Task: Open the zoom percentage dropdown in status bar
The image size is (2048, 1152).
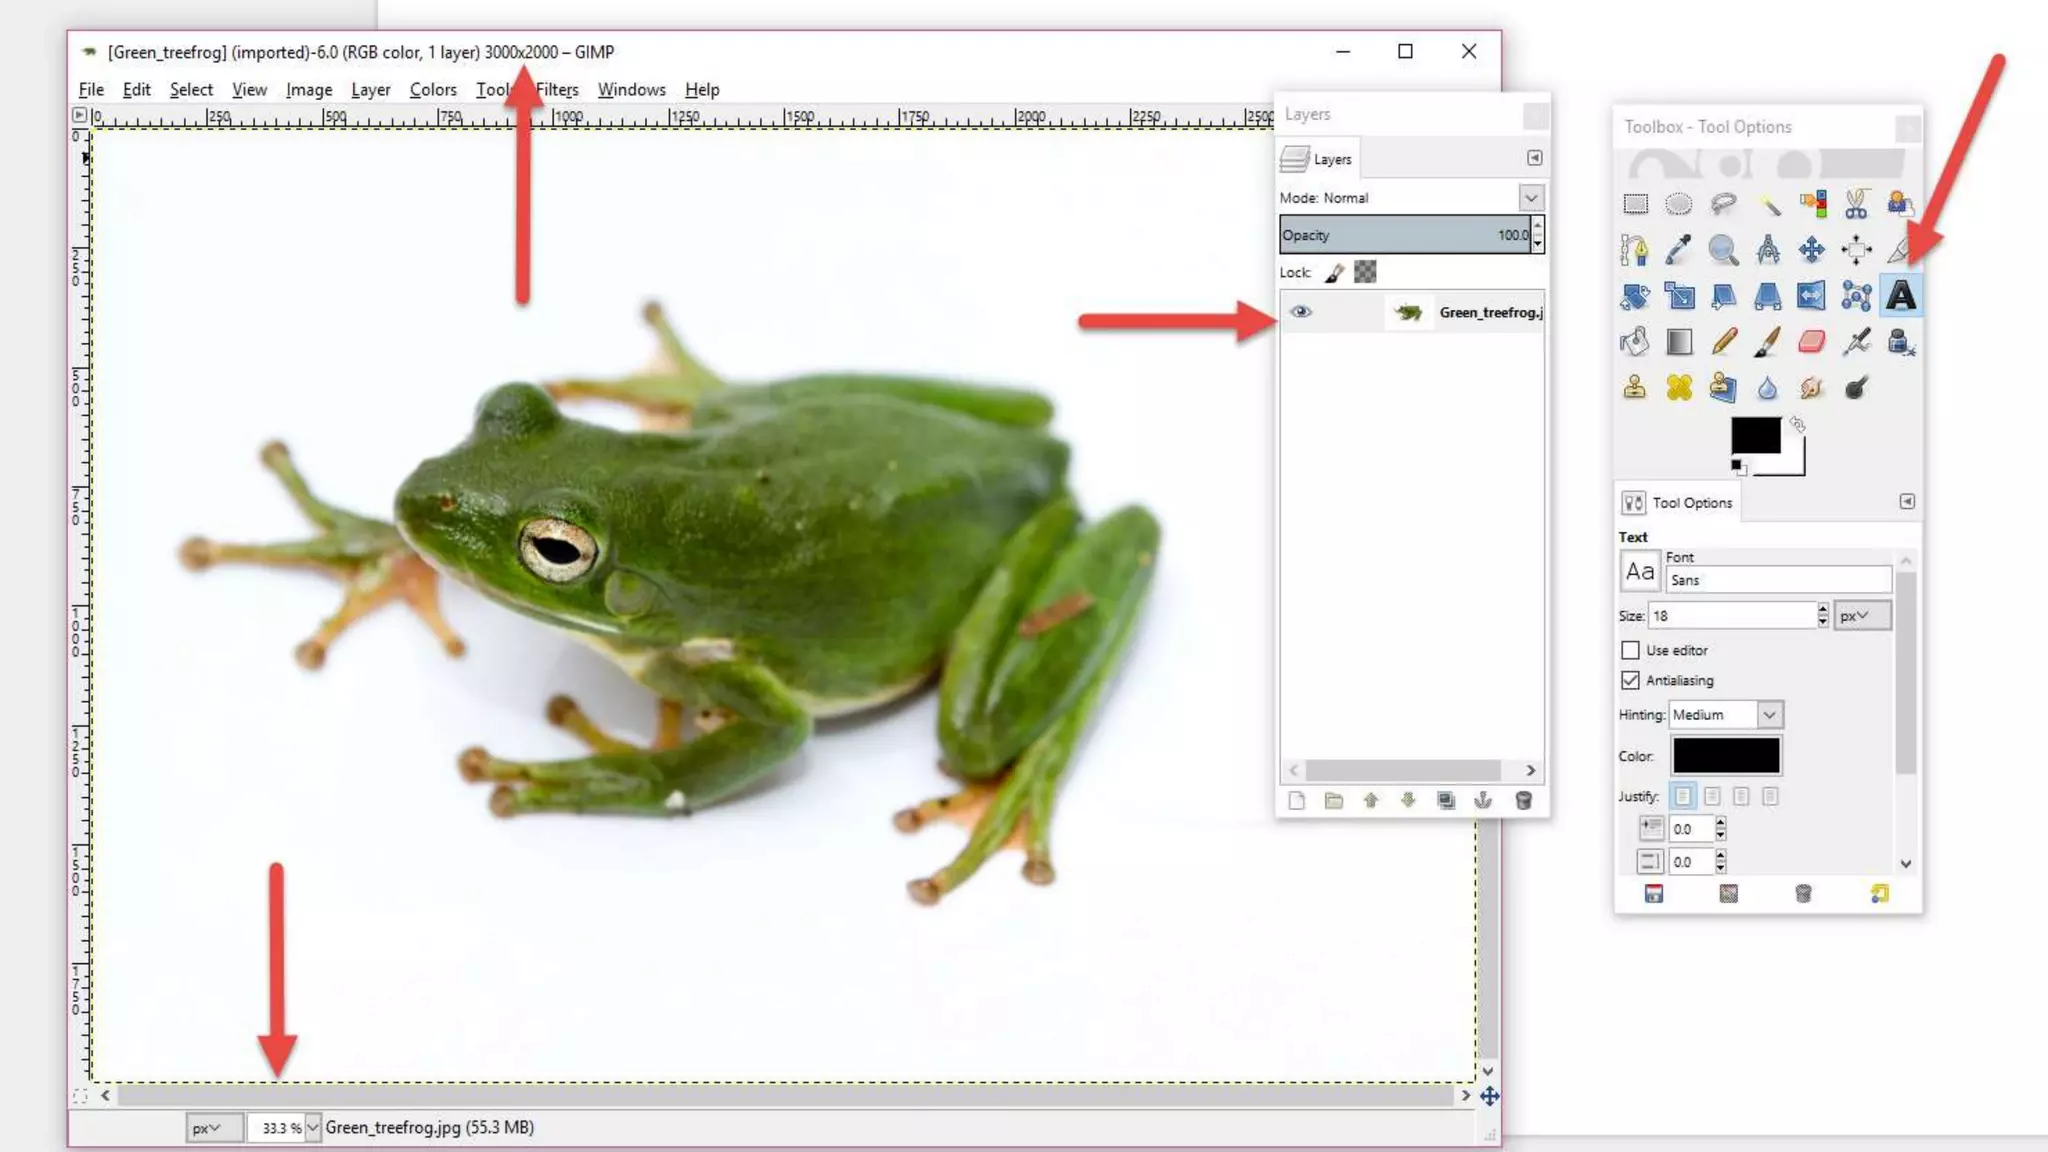Action: pyautogui.click(x=313, y=1128)
